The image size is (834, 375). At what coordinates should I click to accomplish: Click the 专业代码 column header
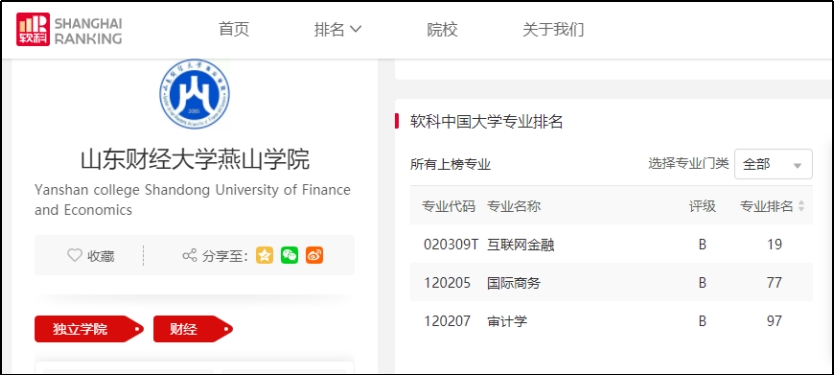click(448, 206)
